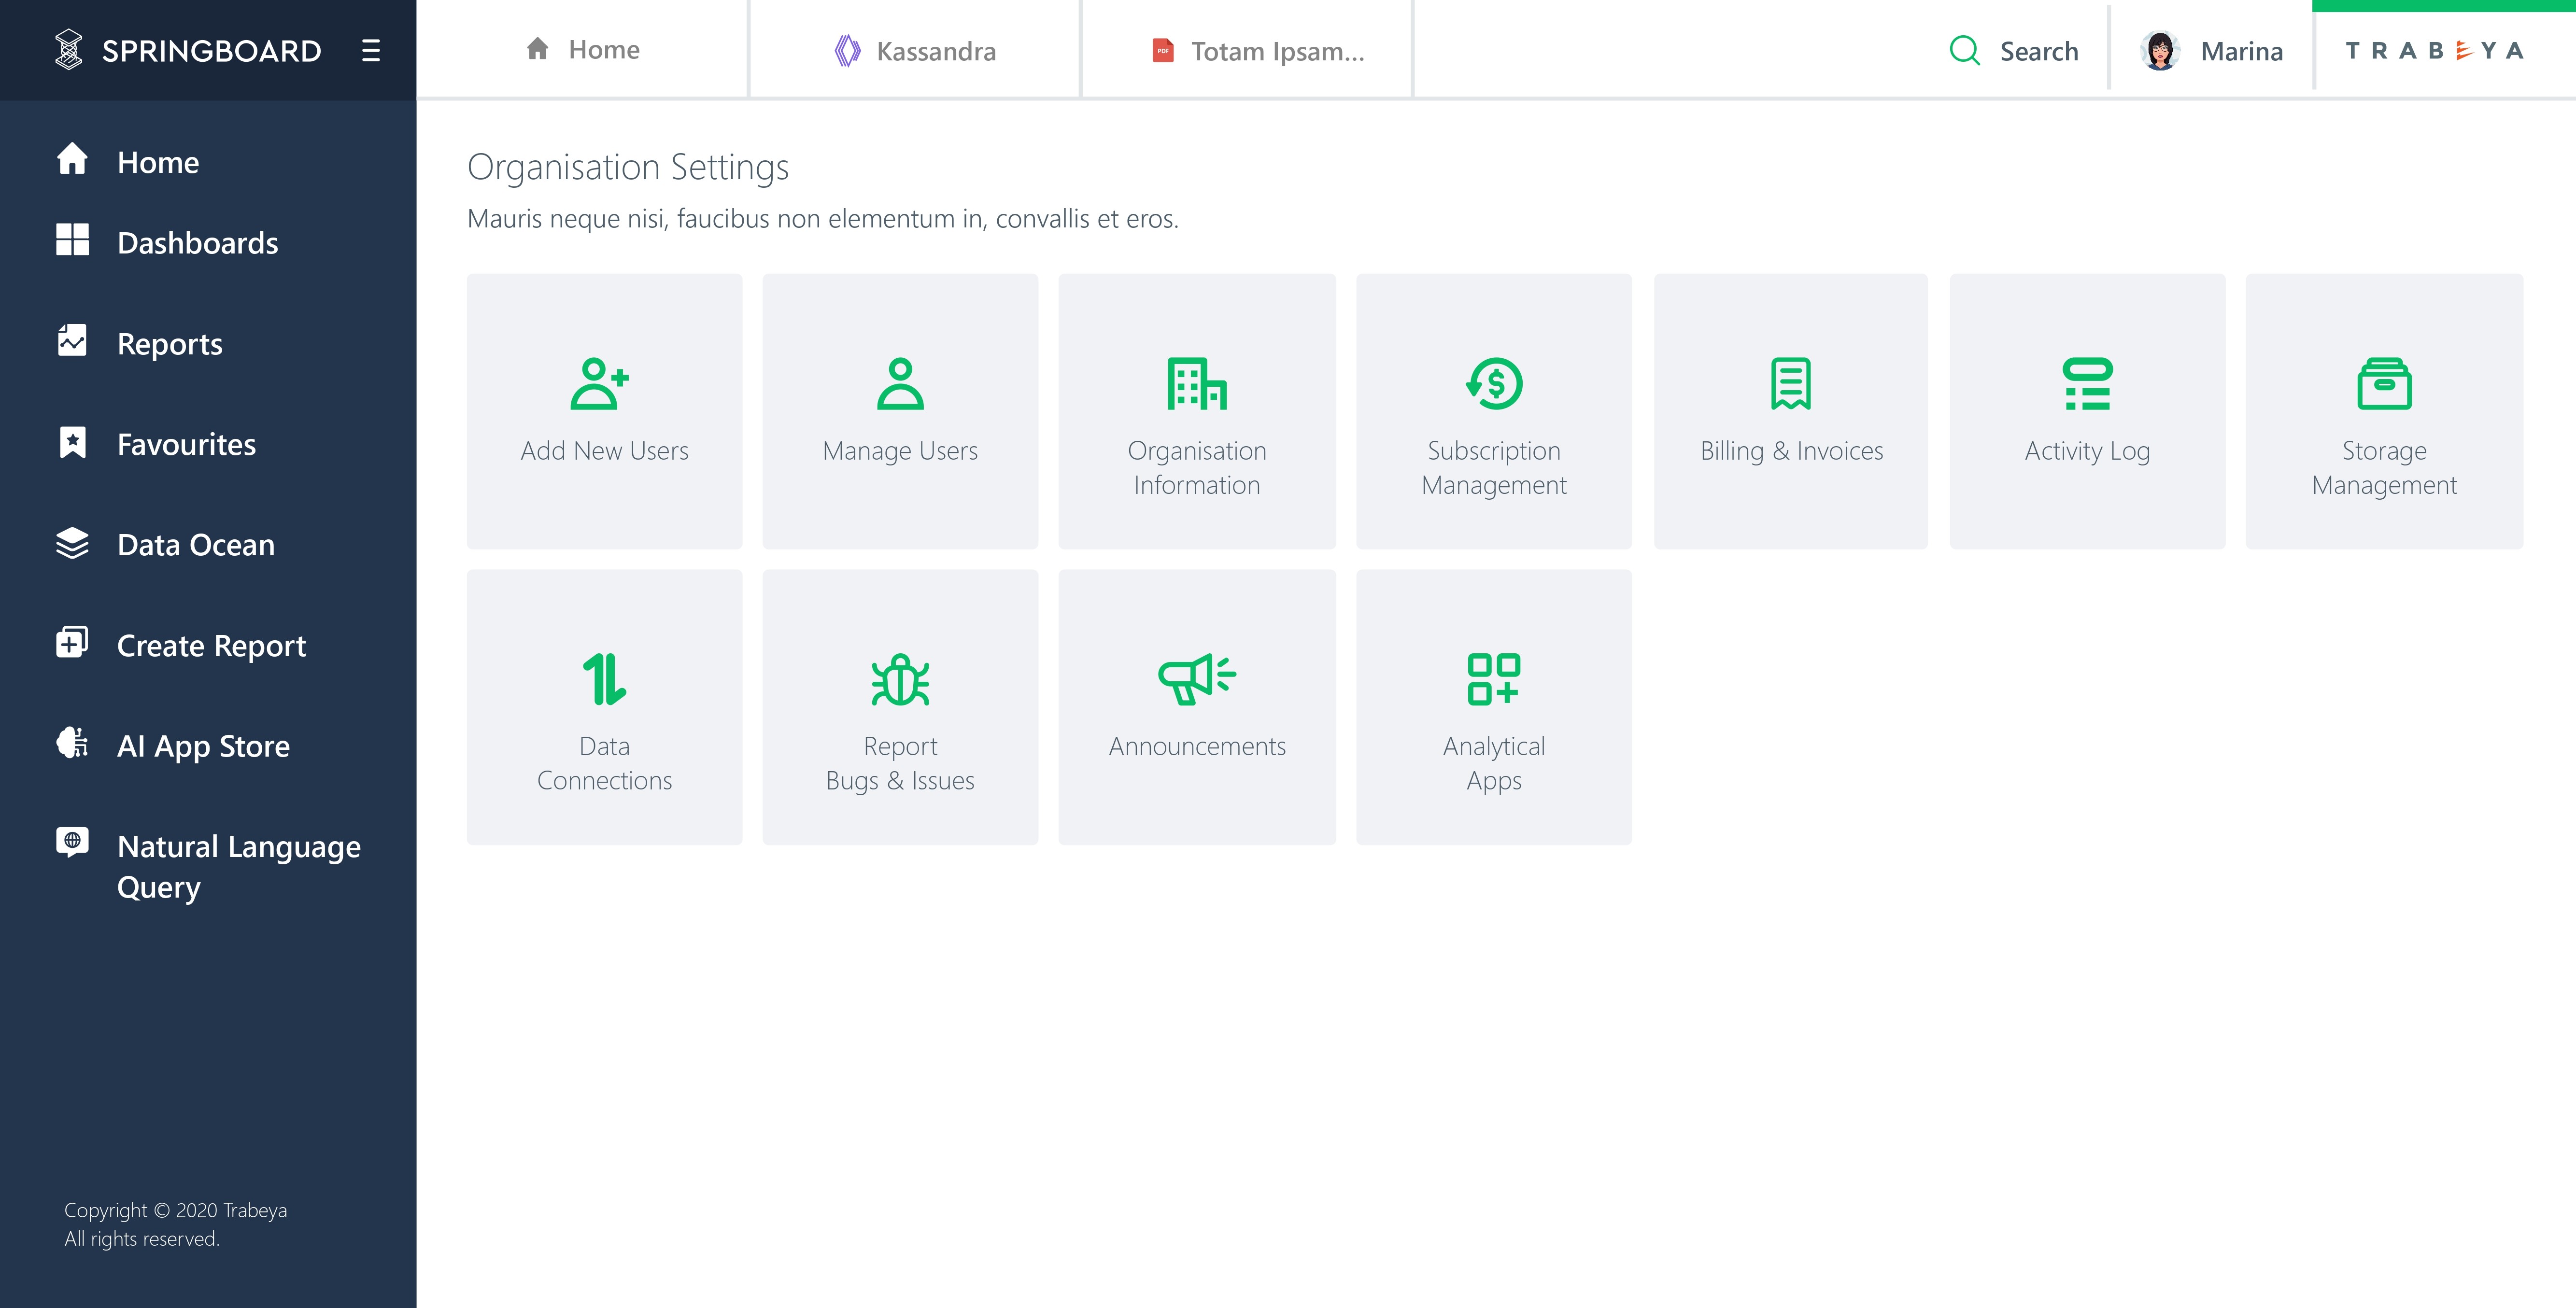Open the Manage Users label

900,451
